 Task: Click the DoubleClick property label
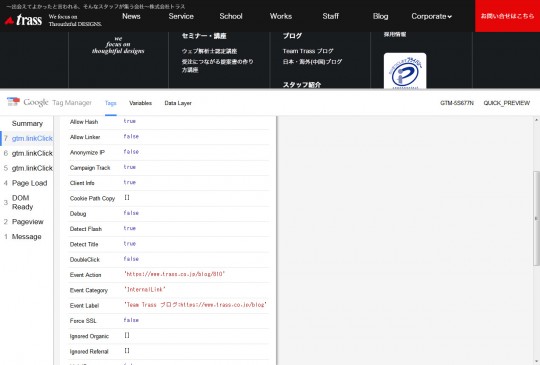click(85, 259)
